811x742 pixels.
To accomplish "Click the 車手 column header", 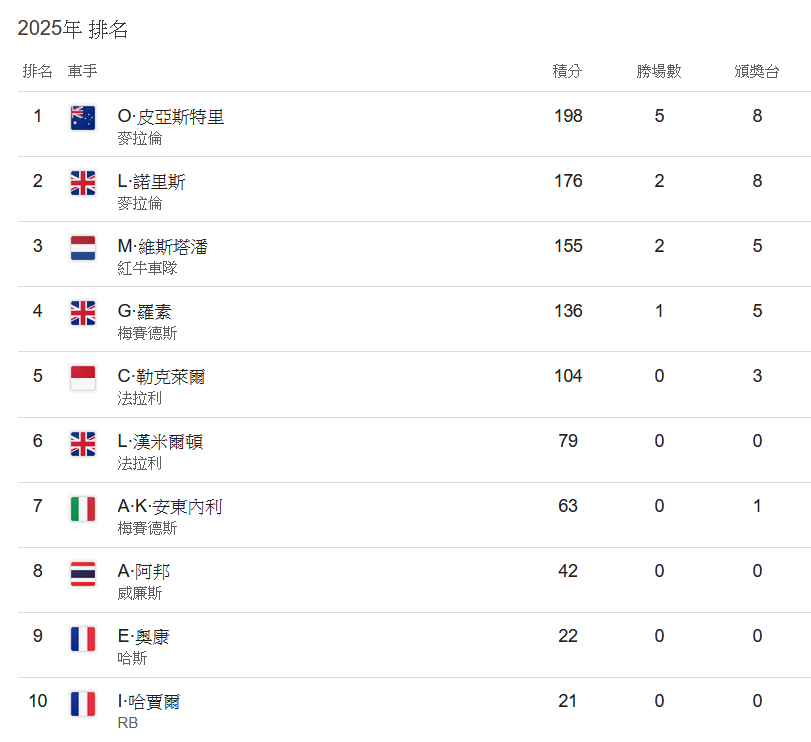I will pos(82,71).
